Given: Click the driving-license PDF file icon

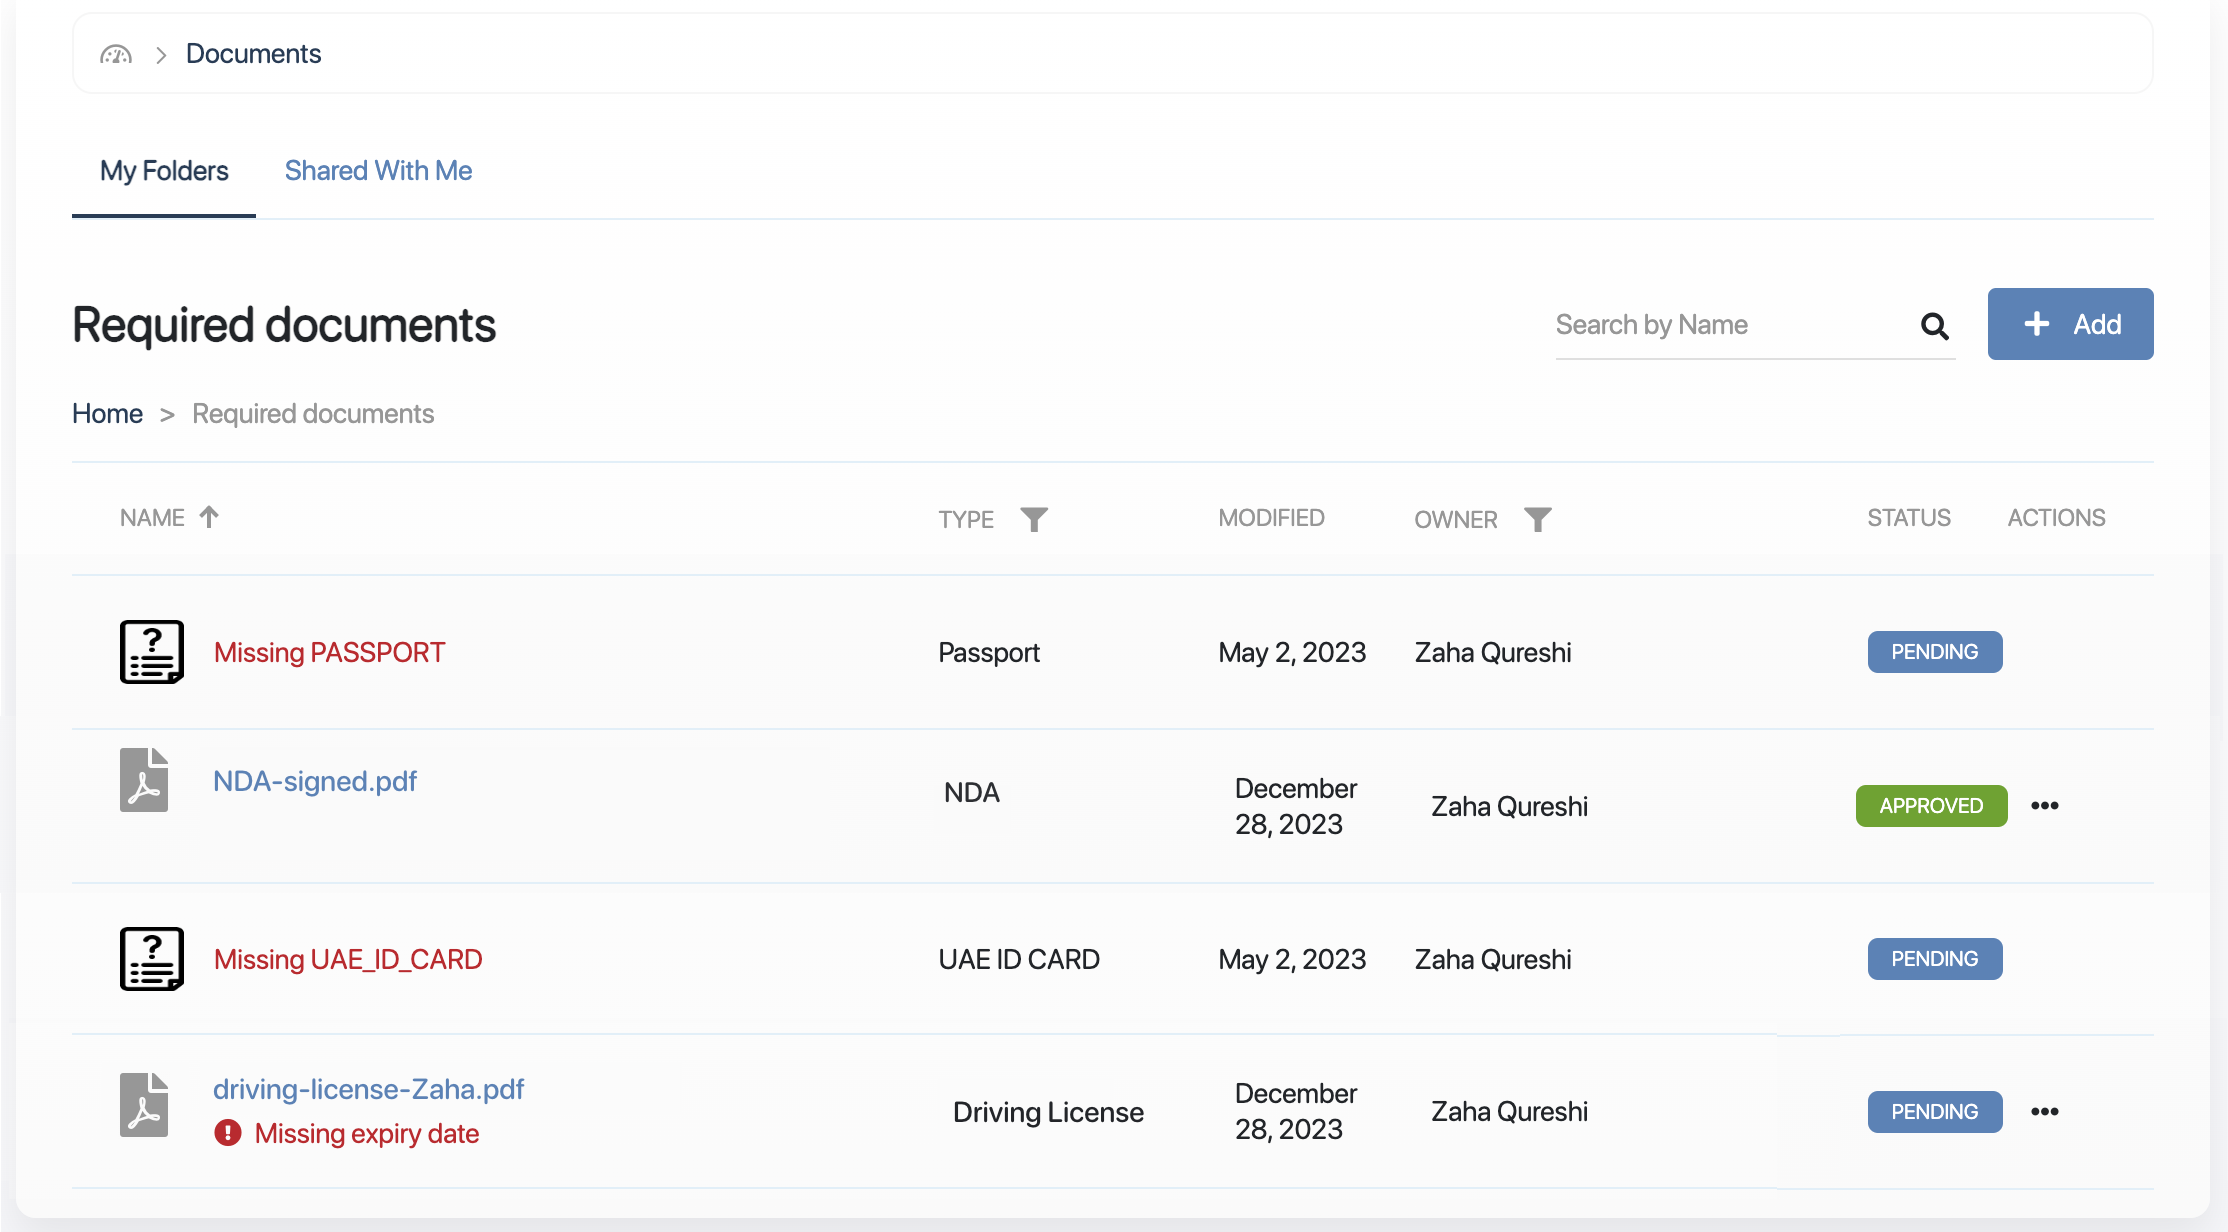Looking at the screenshot, I should (x=144, y=1105).
